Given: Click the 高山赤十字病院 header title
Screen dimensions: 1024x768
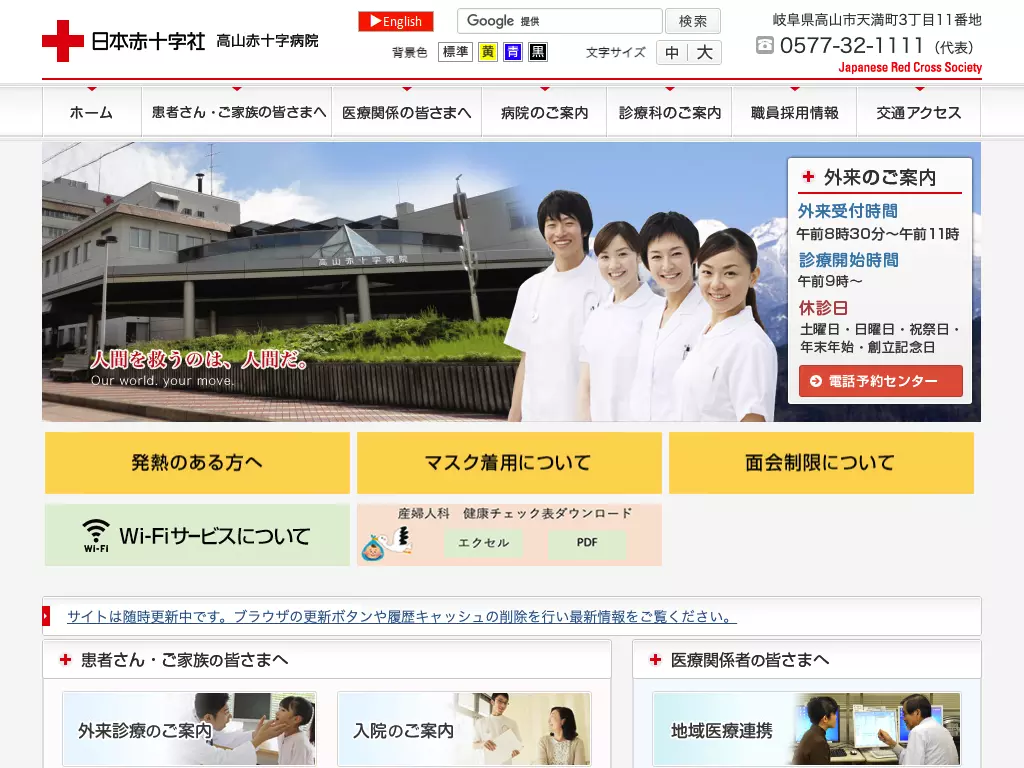Looking at the screenshot, I should (267, 40).
